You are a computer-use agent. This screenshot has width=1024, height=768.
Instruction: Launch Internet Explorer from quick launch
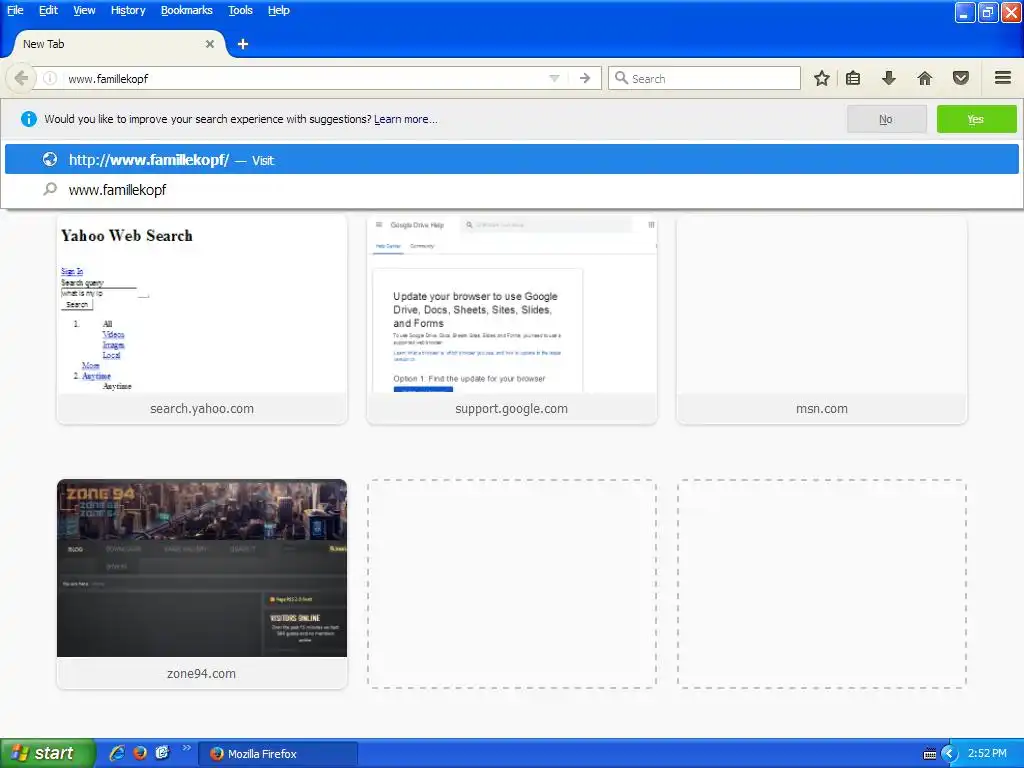click(117, 754)
